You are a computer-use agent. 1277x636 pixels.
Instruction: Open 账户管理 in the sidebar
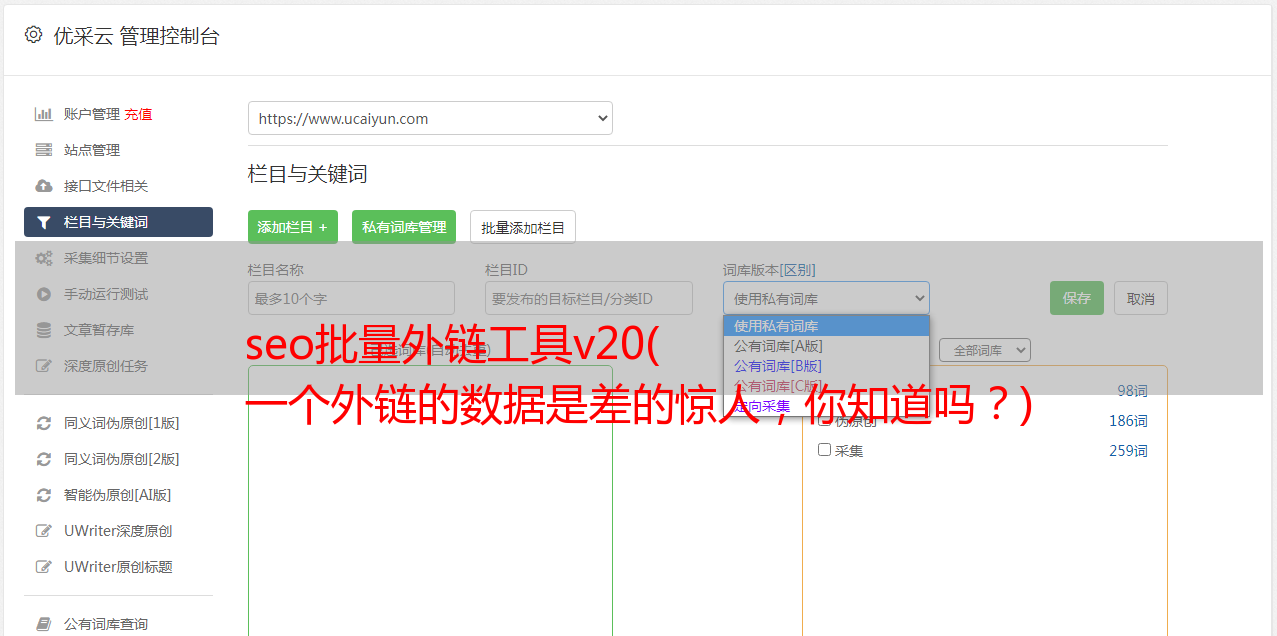coord(92,114)
